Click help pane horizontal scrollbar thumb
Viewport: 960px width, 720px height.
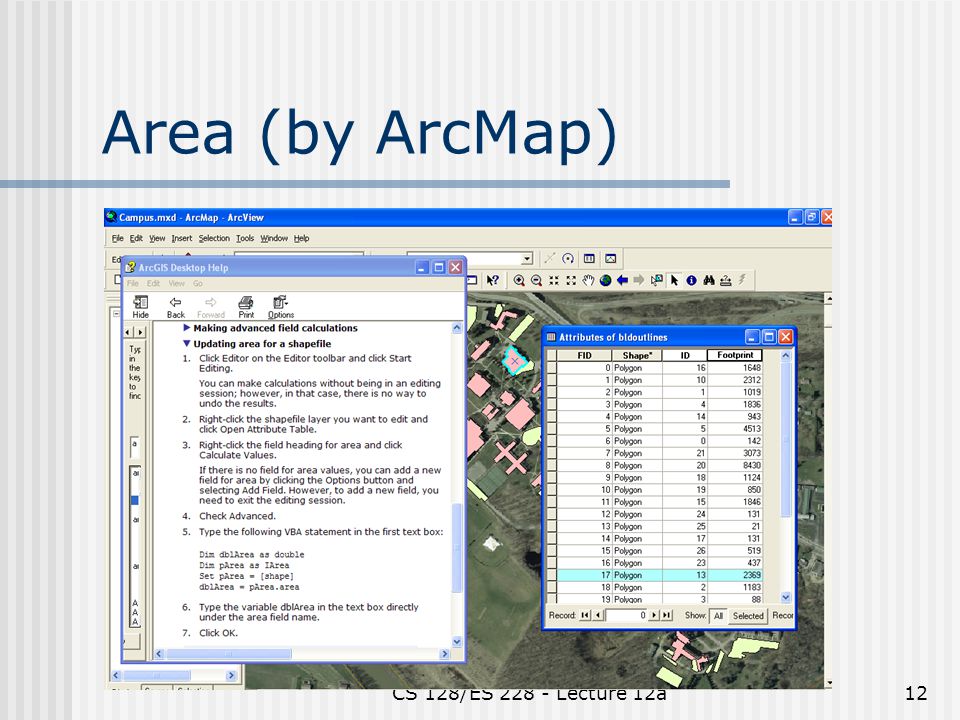tap(228, 654)
